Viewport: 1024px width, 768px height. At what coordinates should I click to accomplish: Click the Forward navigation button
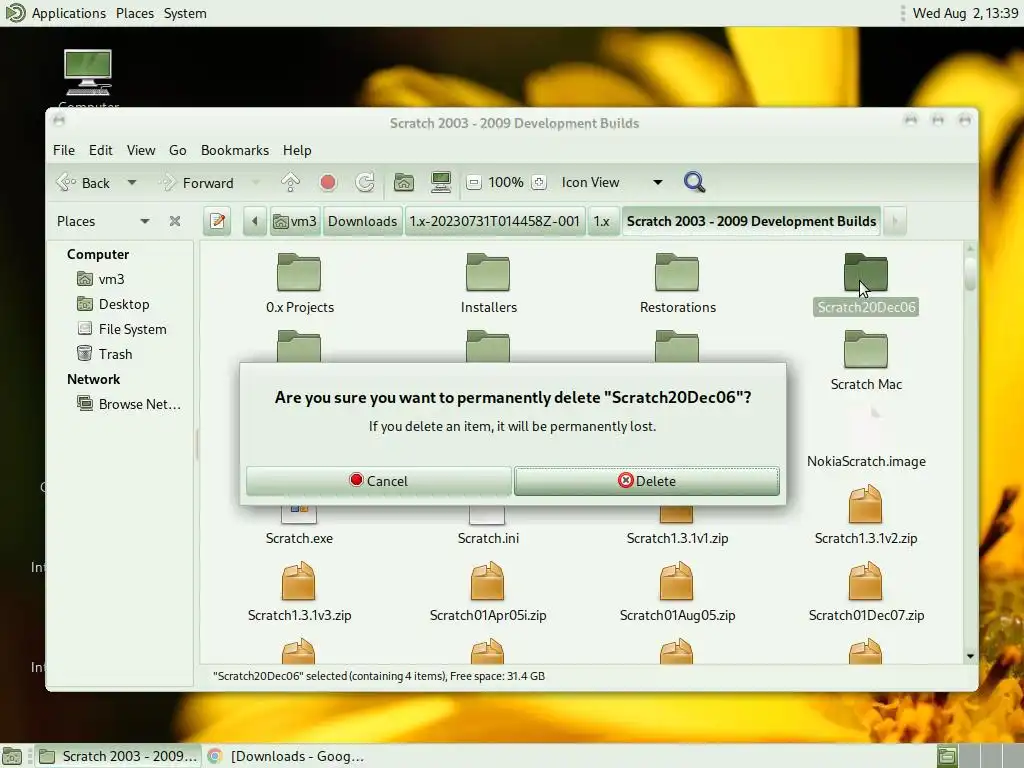[197, 183]
